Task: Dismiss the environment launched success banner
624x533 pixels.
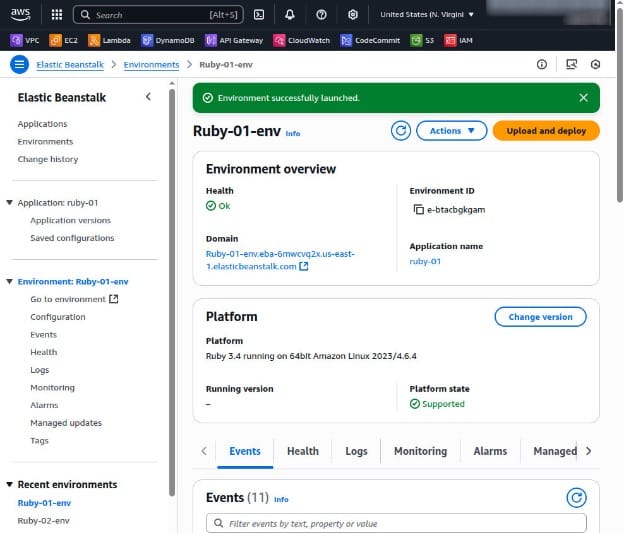Action: pyautogui.click(x=583, y=98)
